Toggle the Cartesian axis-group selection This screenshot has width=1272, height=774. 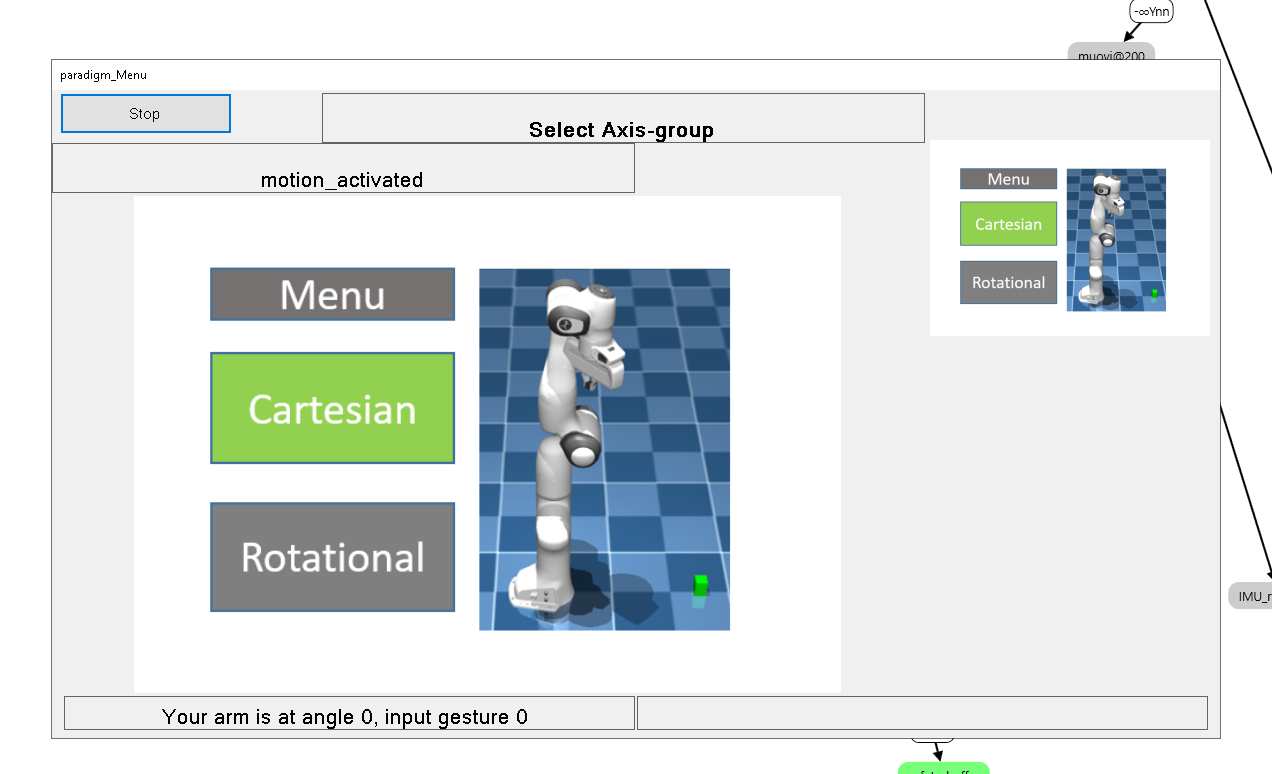click(332, 407)
